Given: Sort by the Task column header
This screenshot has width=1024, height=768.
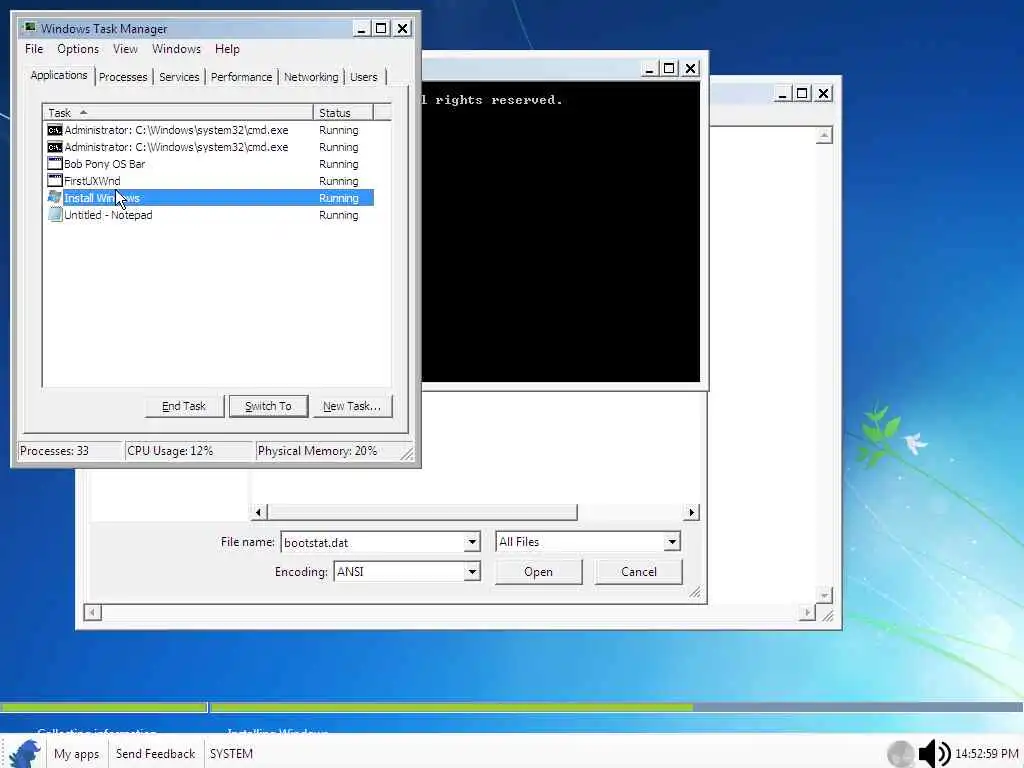Looking at the screenshot, I should click(178, 112).
